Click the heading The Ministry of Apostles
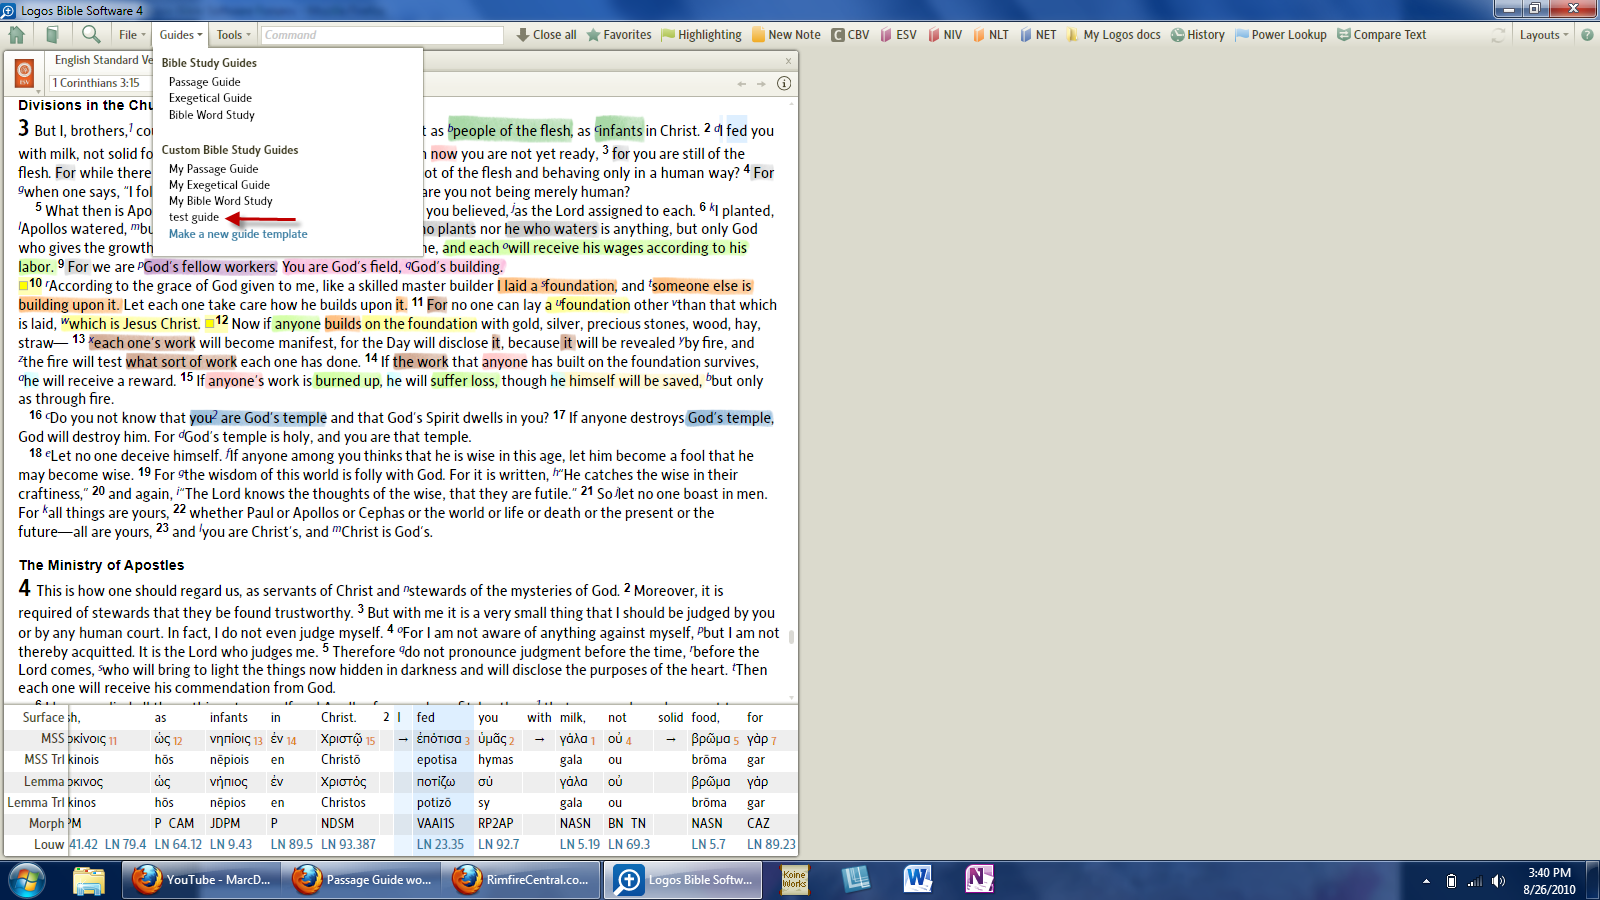The image size is (1600, 900). [x=101, y=565]
